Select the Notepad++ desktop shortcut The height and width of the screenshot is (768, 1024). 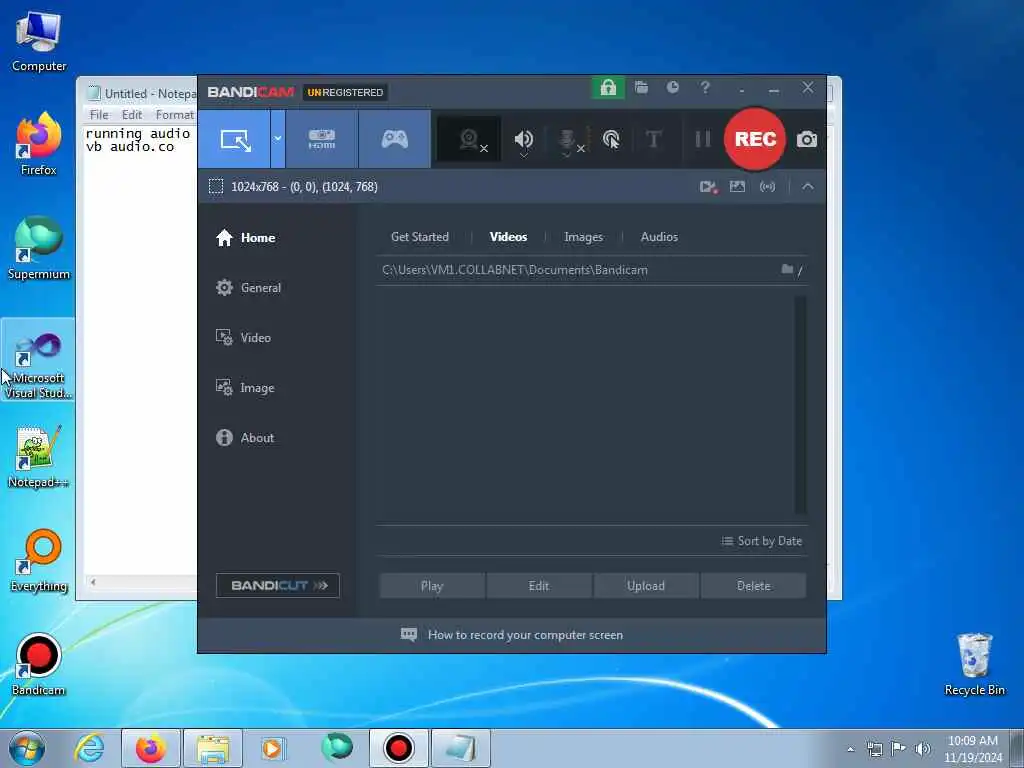[39, 457]
